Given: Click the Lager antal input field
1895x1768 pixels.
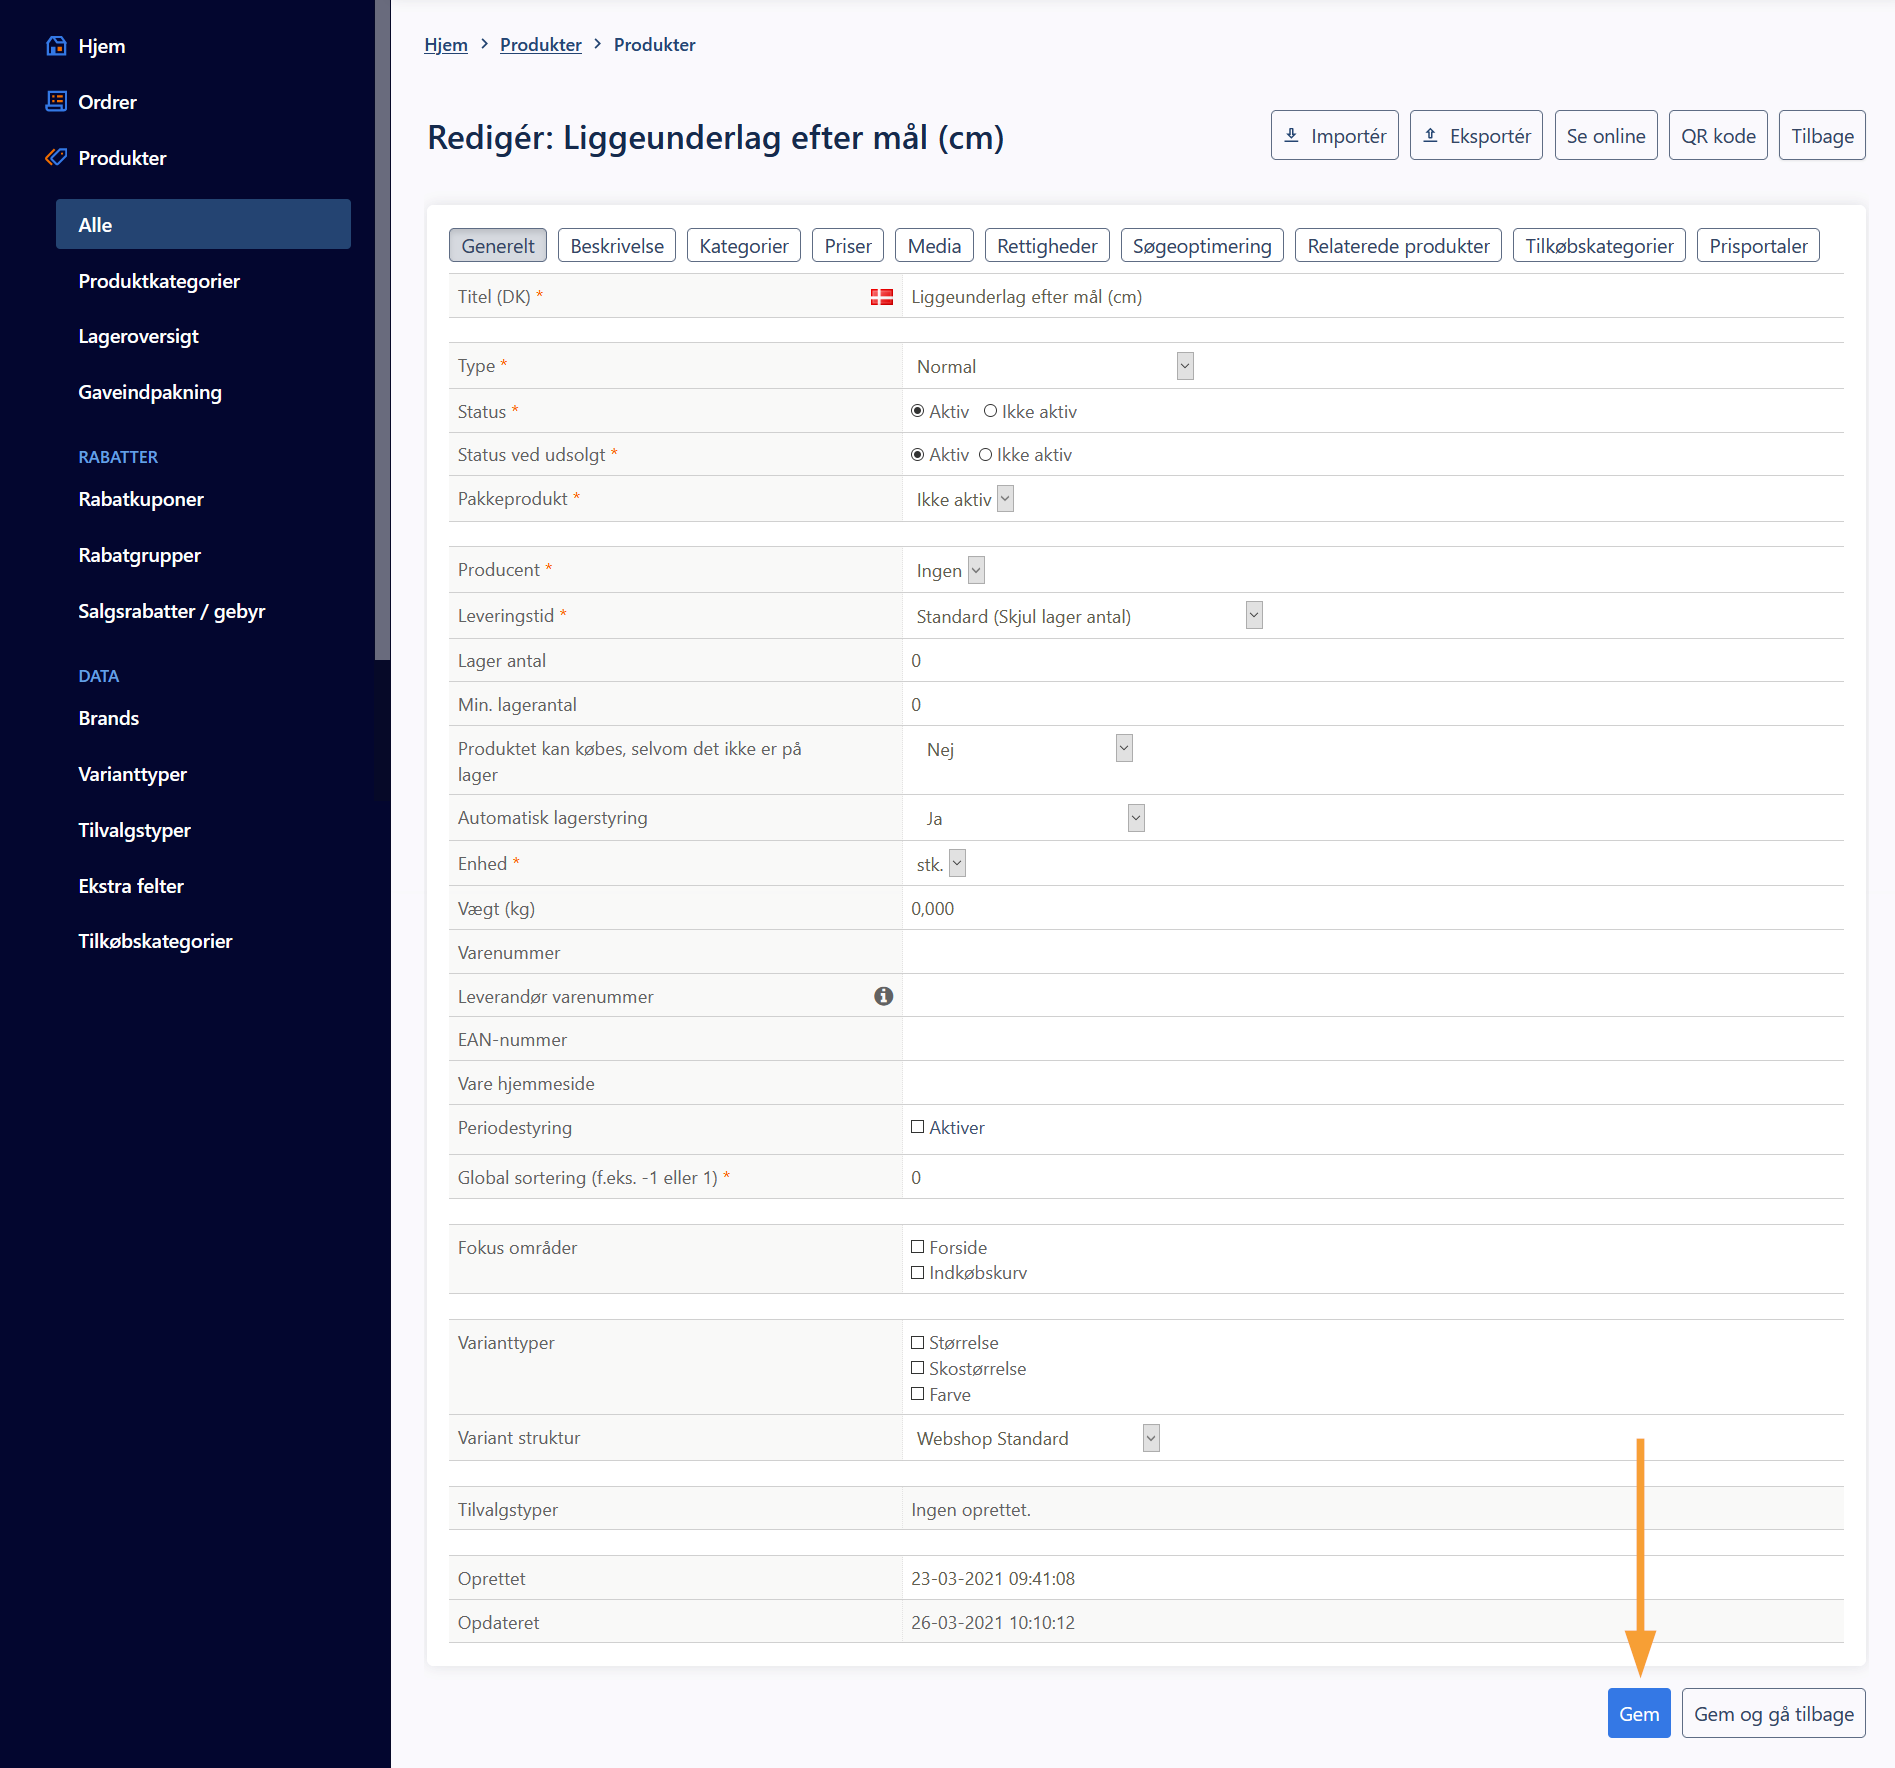Looking at the screenshot, I should tap(1372, 661).
